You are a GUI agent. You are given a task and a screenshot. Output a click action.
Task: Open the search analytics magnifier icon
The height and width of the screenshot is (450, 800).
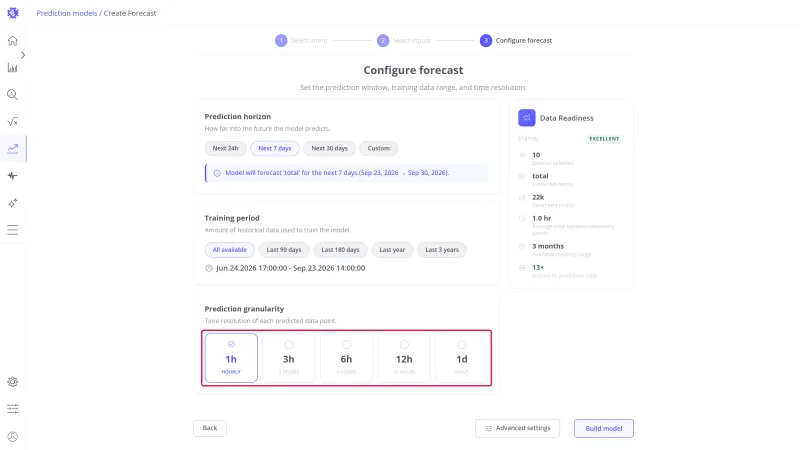(13, 94)
